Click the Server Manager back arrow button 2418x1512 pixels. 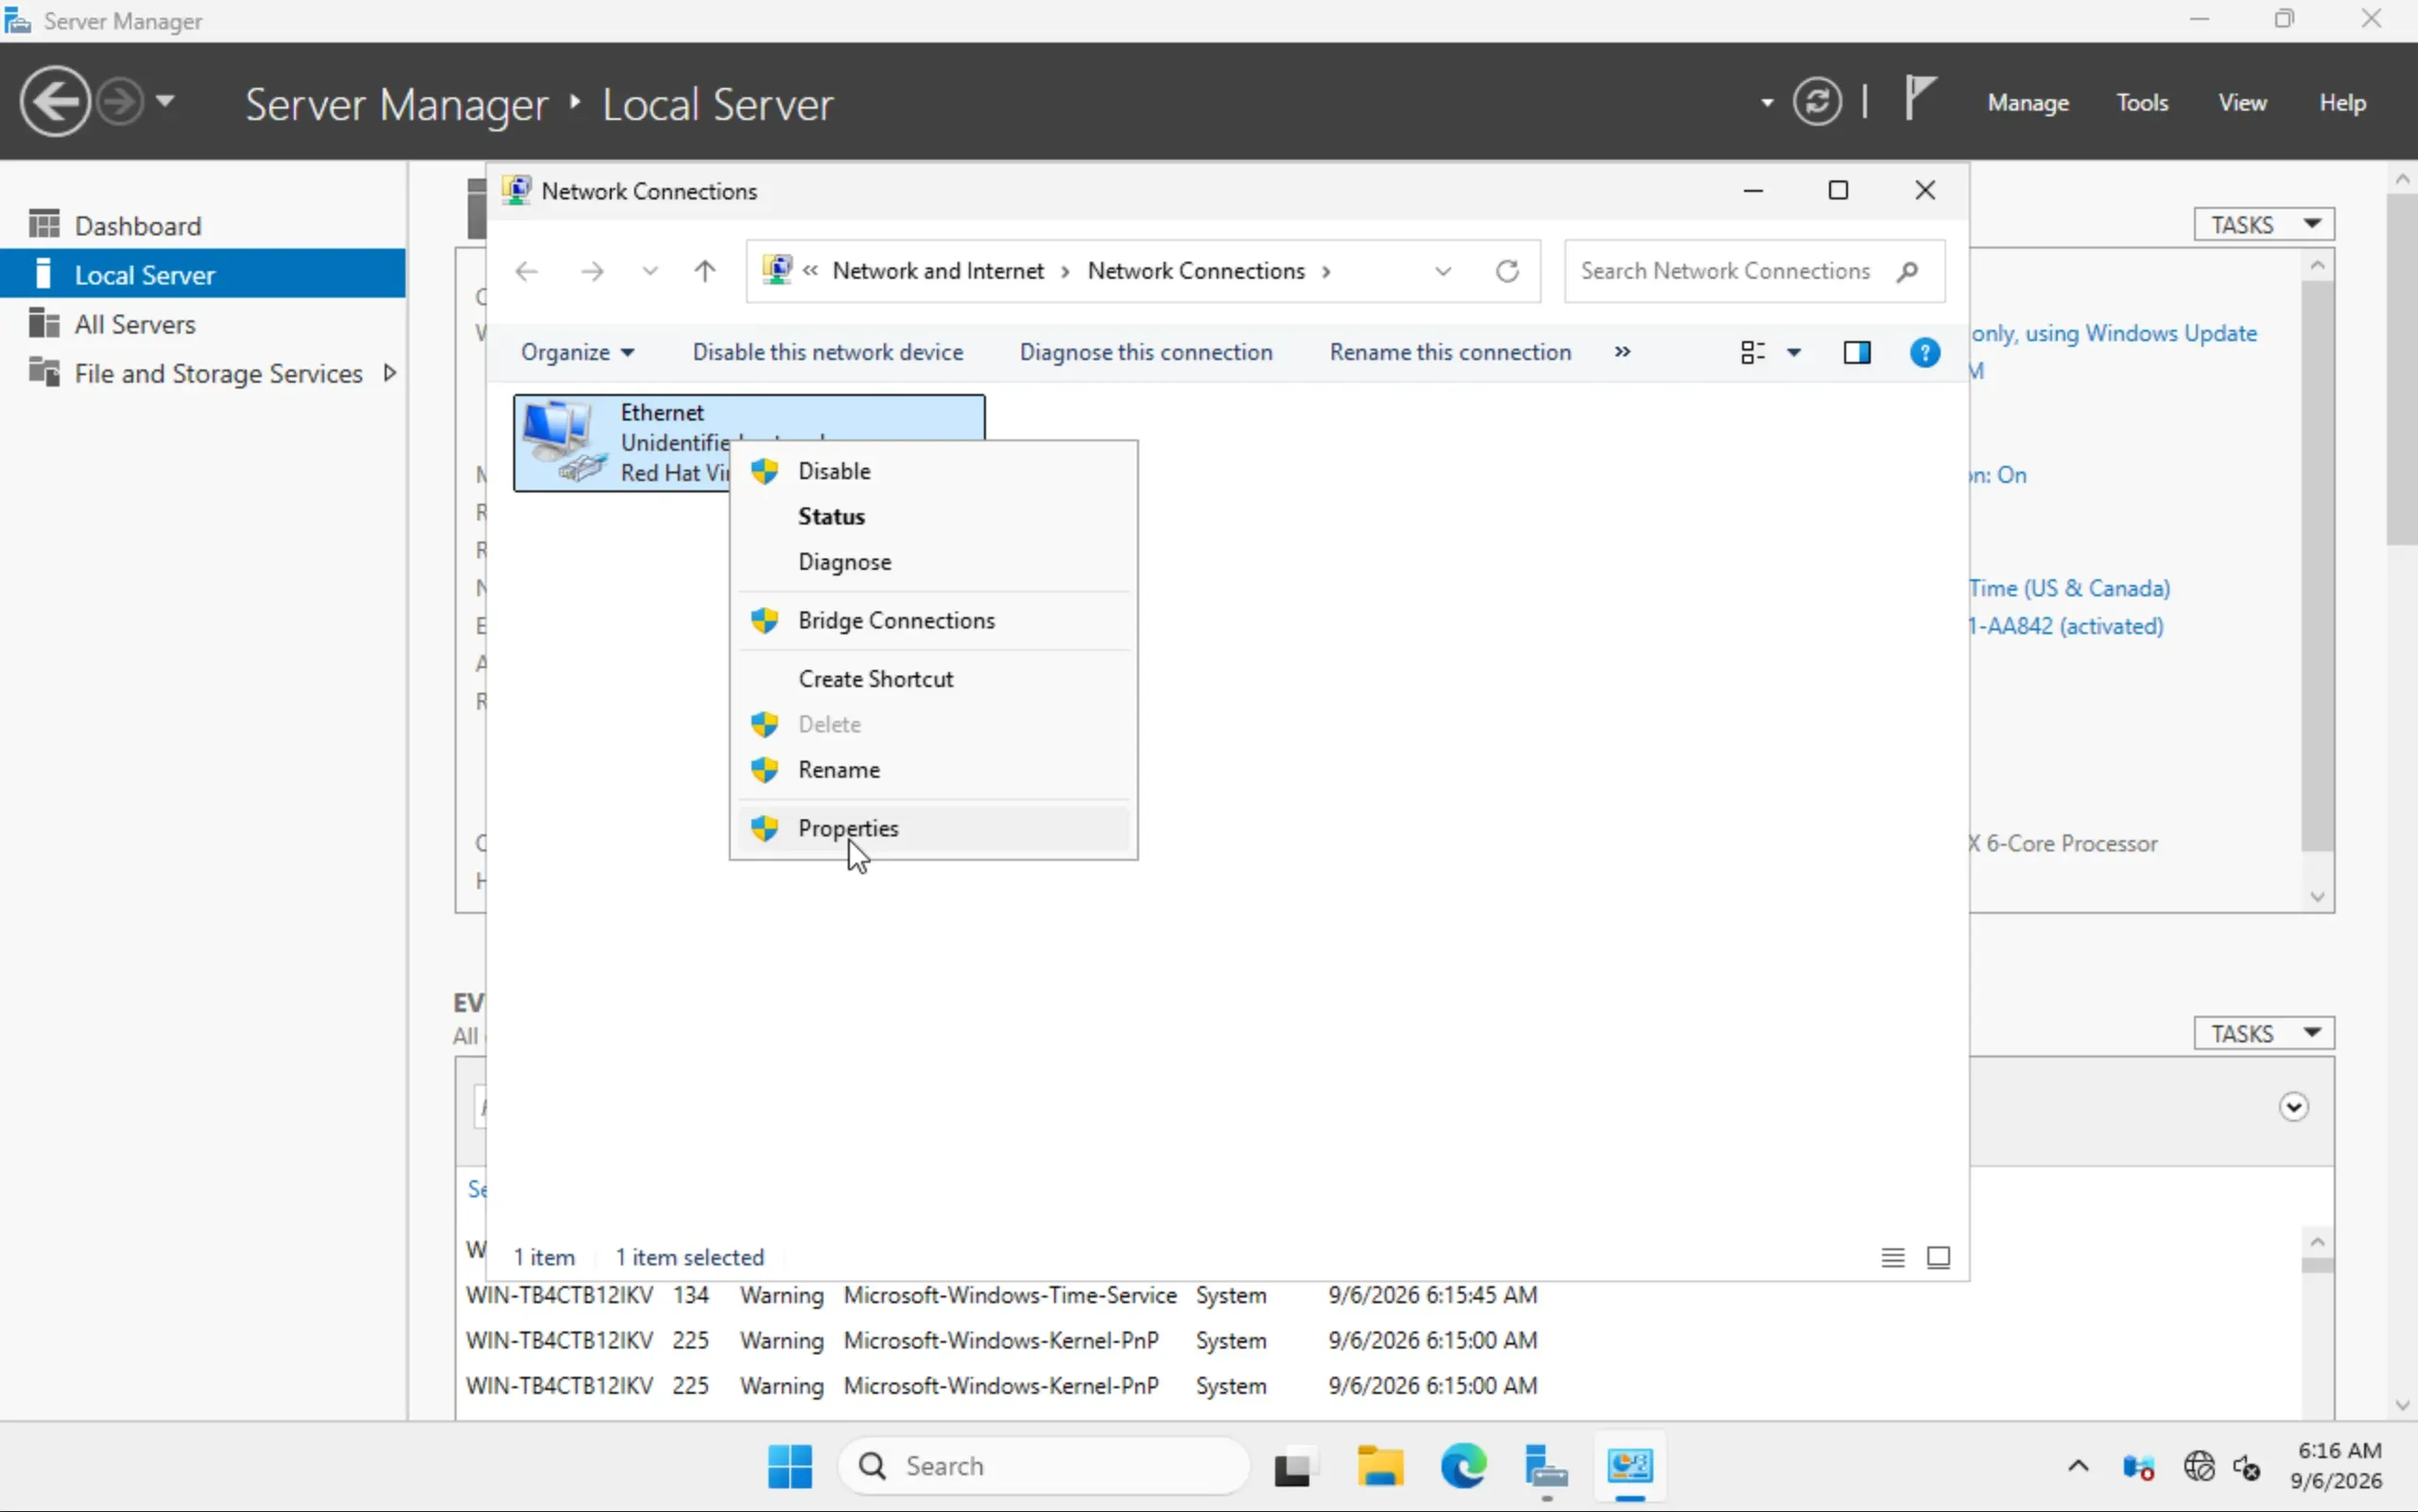click(54, 102)
